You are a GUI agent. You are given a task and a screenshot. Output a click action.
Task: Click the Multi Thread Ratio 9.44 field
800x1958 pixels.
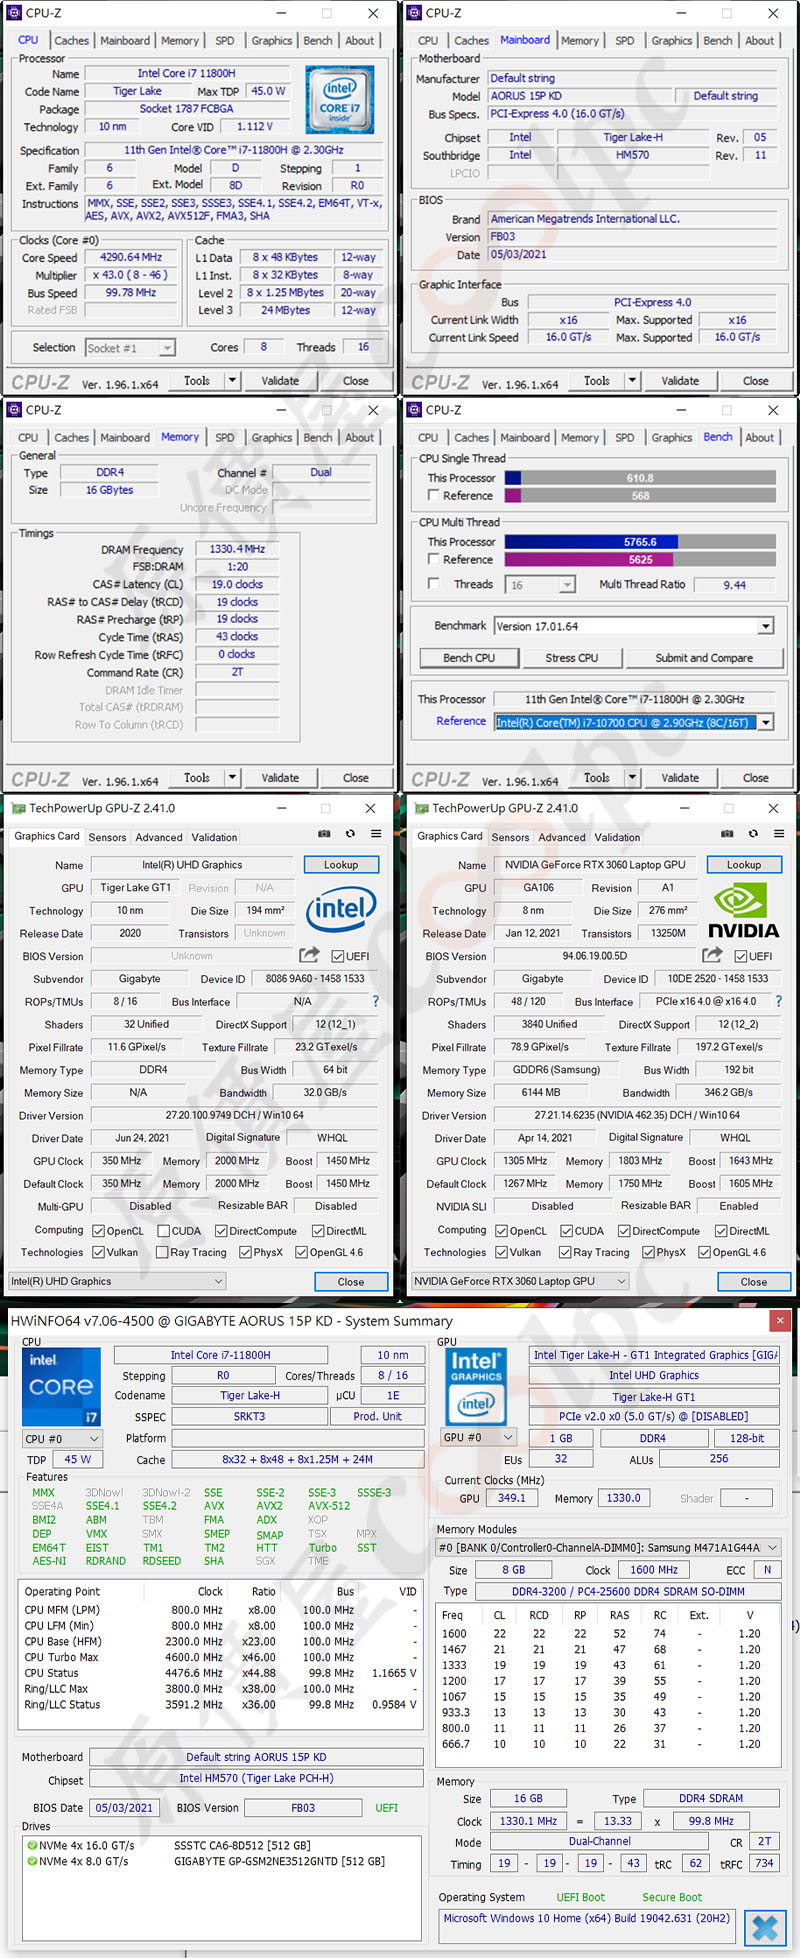coord(734,585)
